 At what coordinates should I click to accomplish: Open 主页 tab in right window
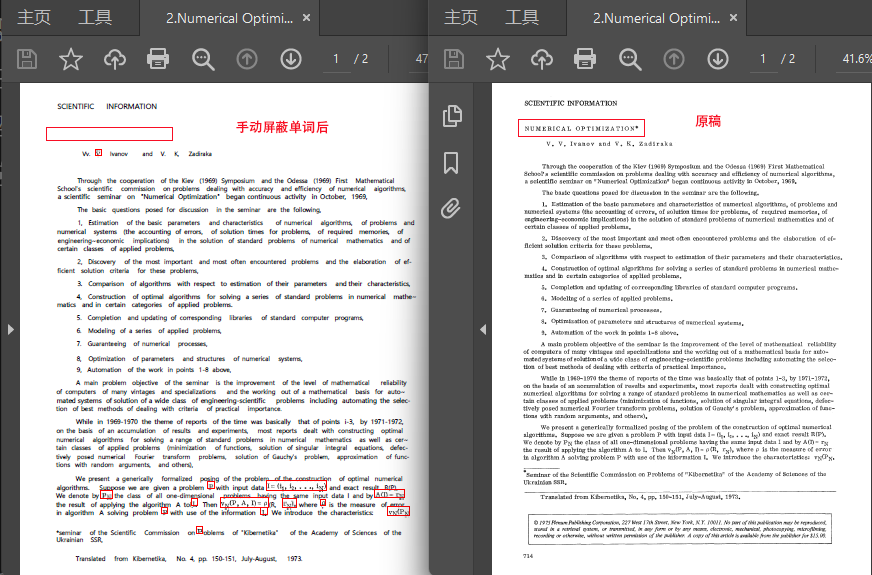point(461,17)
